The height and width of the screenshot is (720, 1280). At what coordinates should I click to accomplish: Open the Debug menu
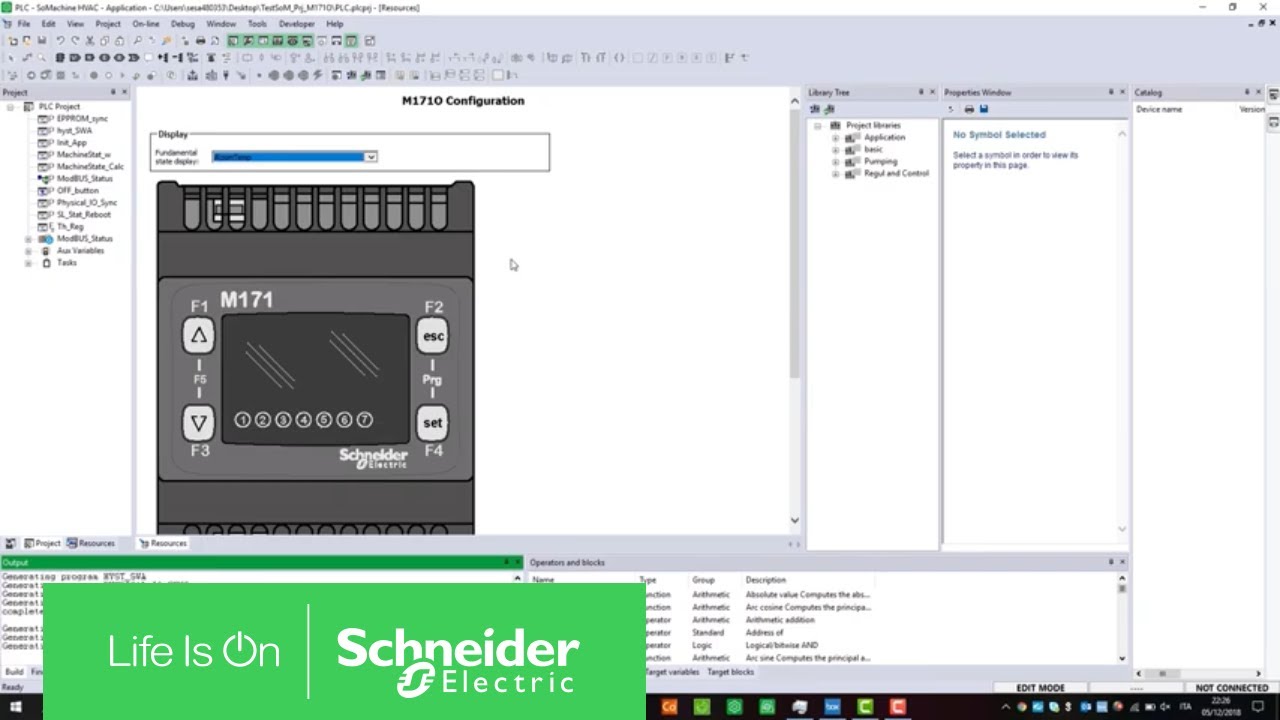(x=183, y=24)
